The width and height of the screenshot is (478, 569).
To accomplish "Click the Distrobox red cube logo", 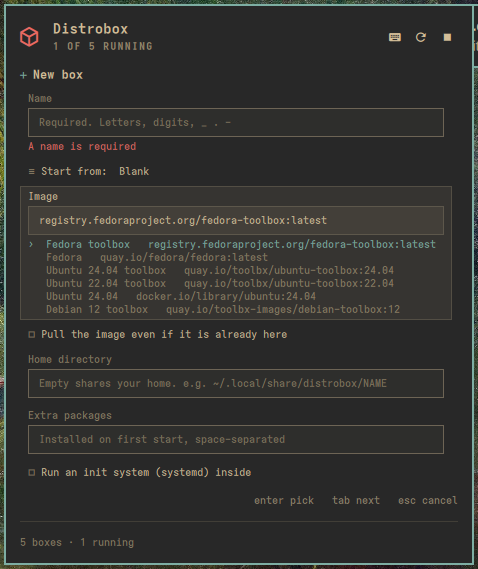I will pyautogui.click(x=29, y=37).
